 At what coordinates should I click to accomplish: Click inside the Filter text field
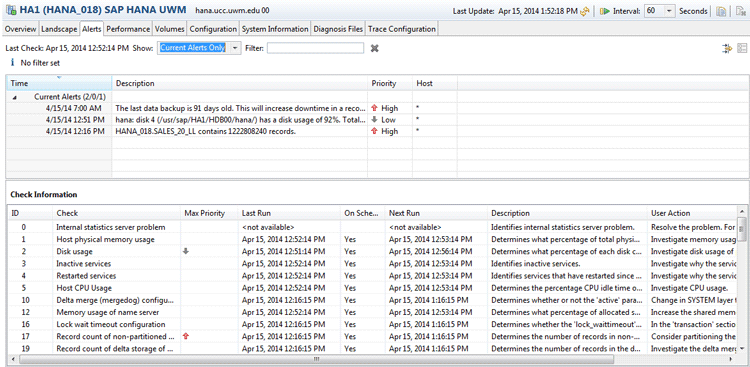tap(315, 48)
